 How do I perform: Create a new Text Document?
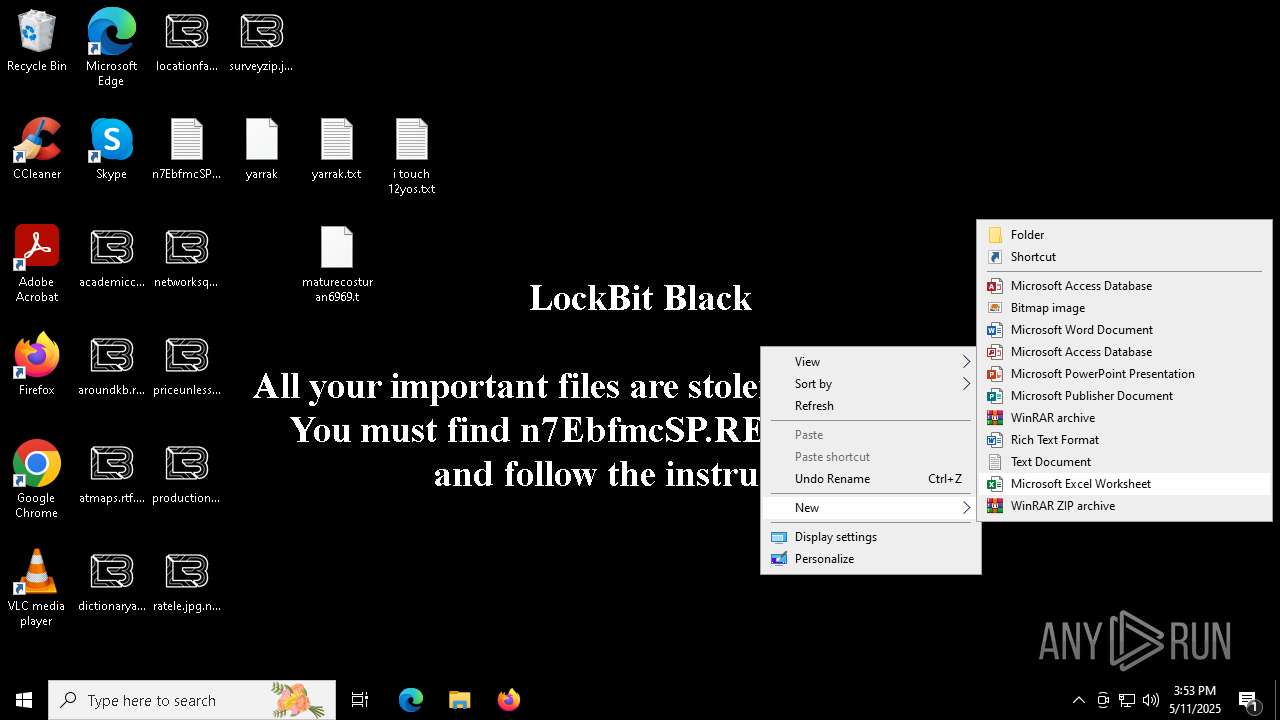click(x=1125, y=462)
